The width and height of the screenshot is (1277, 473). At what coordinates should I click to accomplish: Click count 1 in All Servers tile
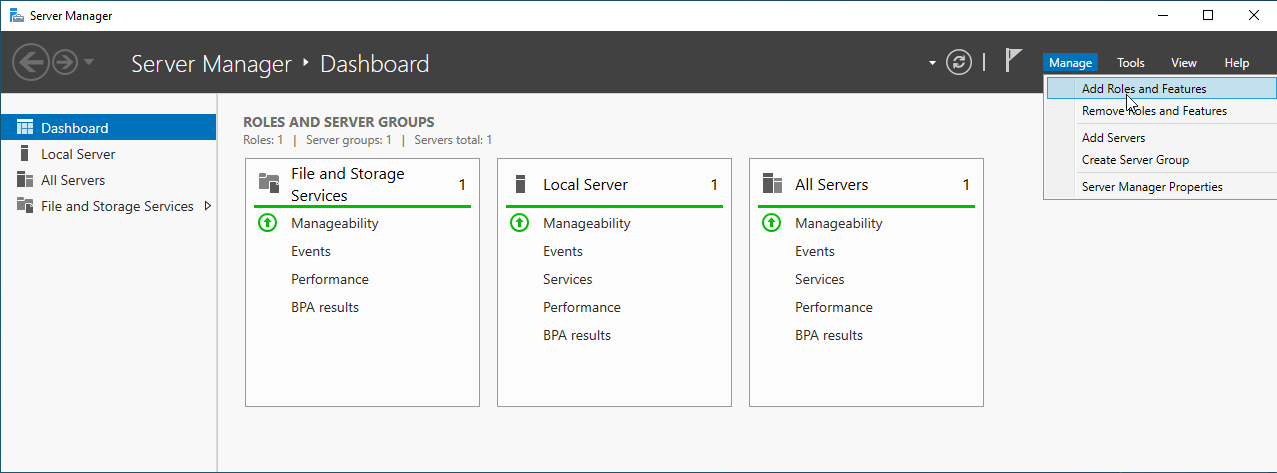tap(966, 185)
